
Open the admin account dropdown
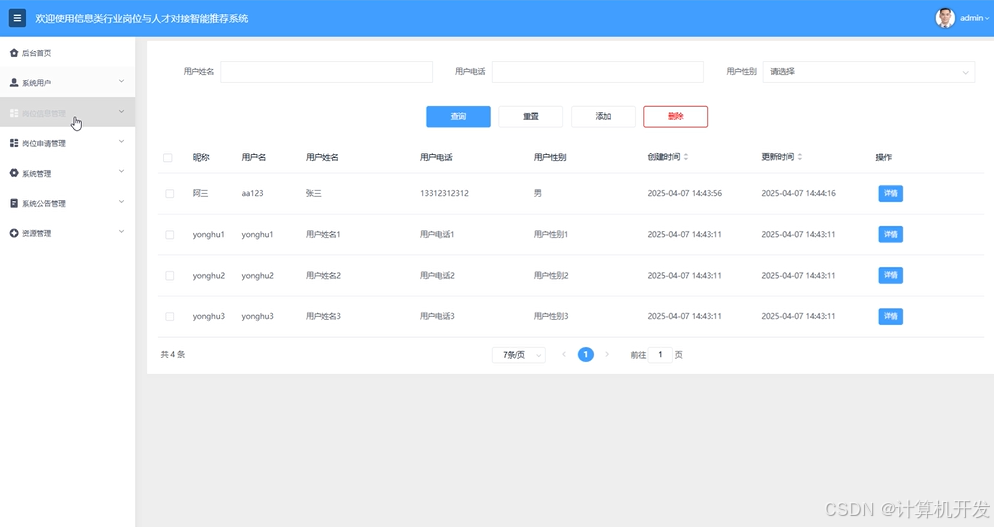pos(974,18)
